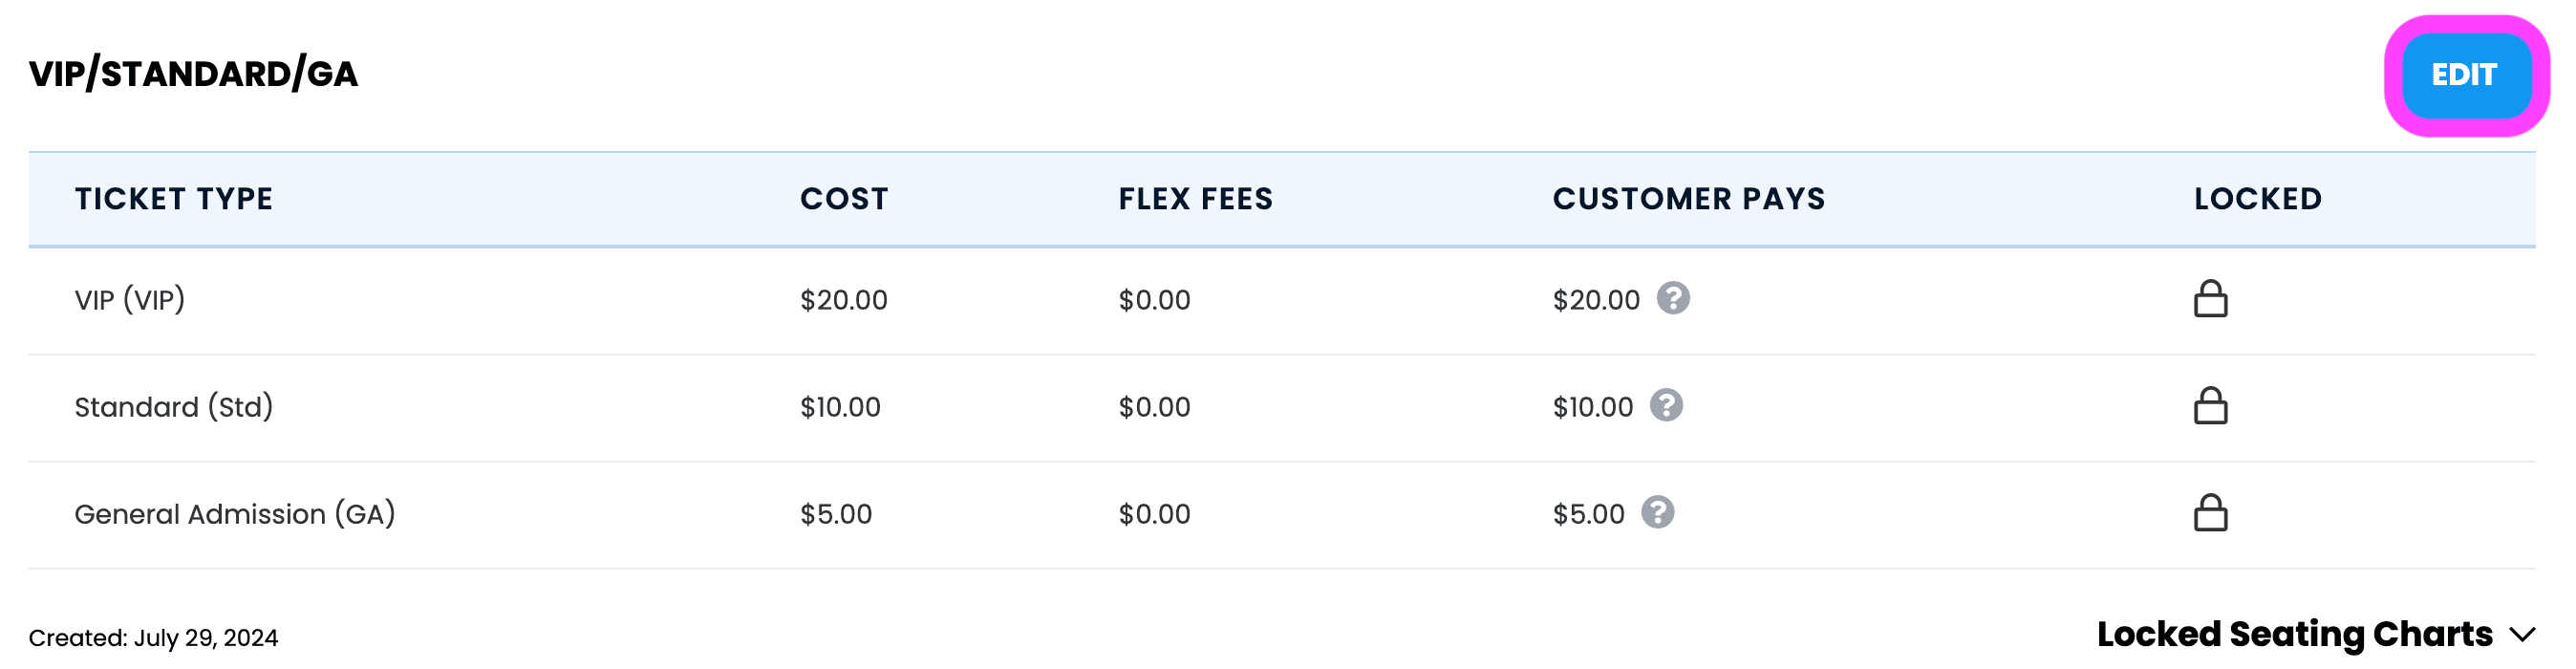Image resolution: width=2576 pixels, height=669 pixels.
Task: Open the Locked Seating Charts label
Action: click(x=2294, y=634)
